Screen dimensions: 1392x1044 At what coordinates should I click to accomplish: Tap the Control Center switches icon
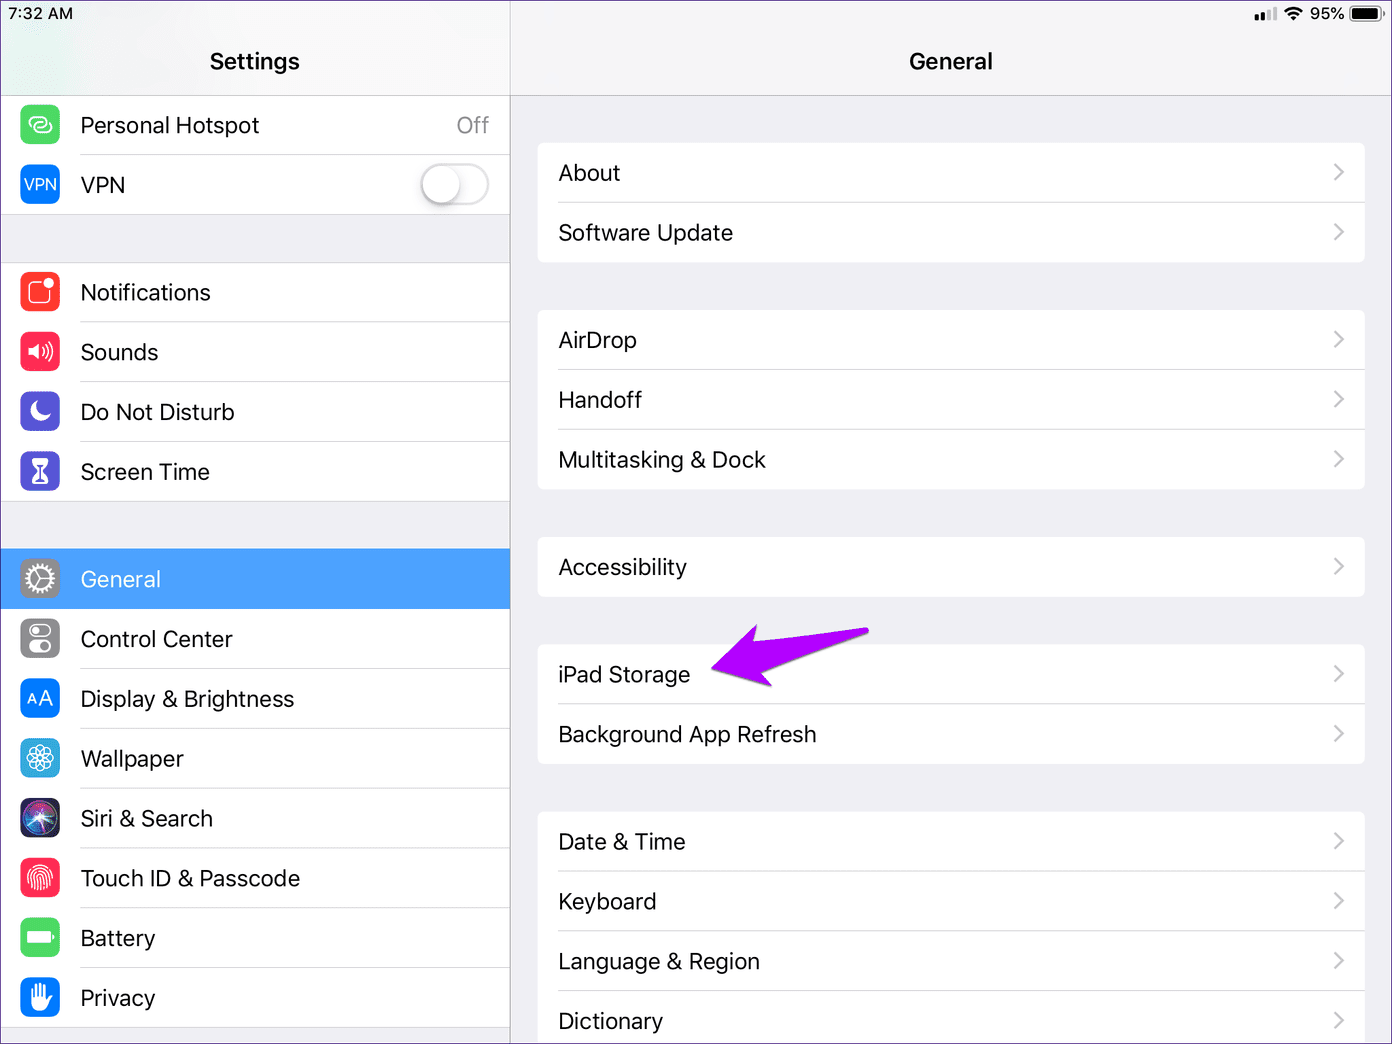[40, 639]
